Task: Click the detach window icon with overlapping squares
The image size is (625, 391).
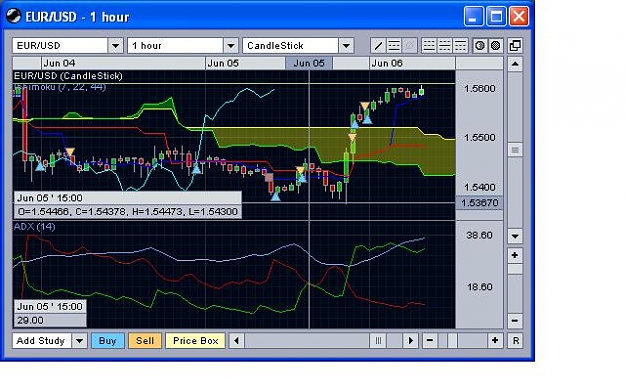Action: click(x=515, y=46)
